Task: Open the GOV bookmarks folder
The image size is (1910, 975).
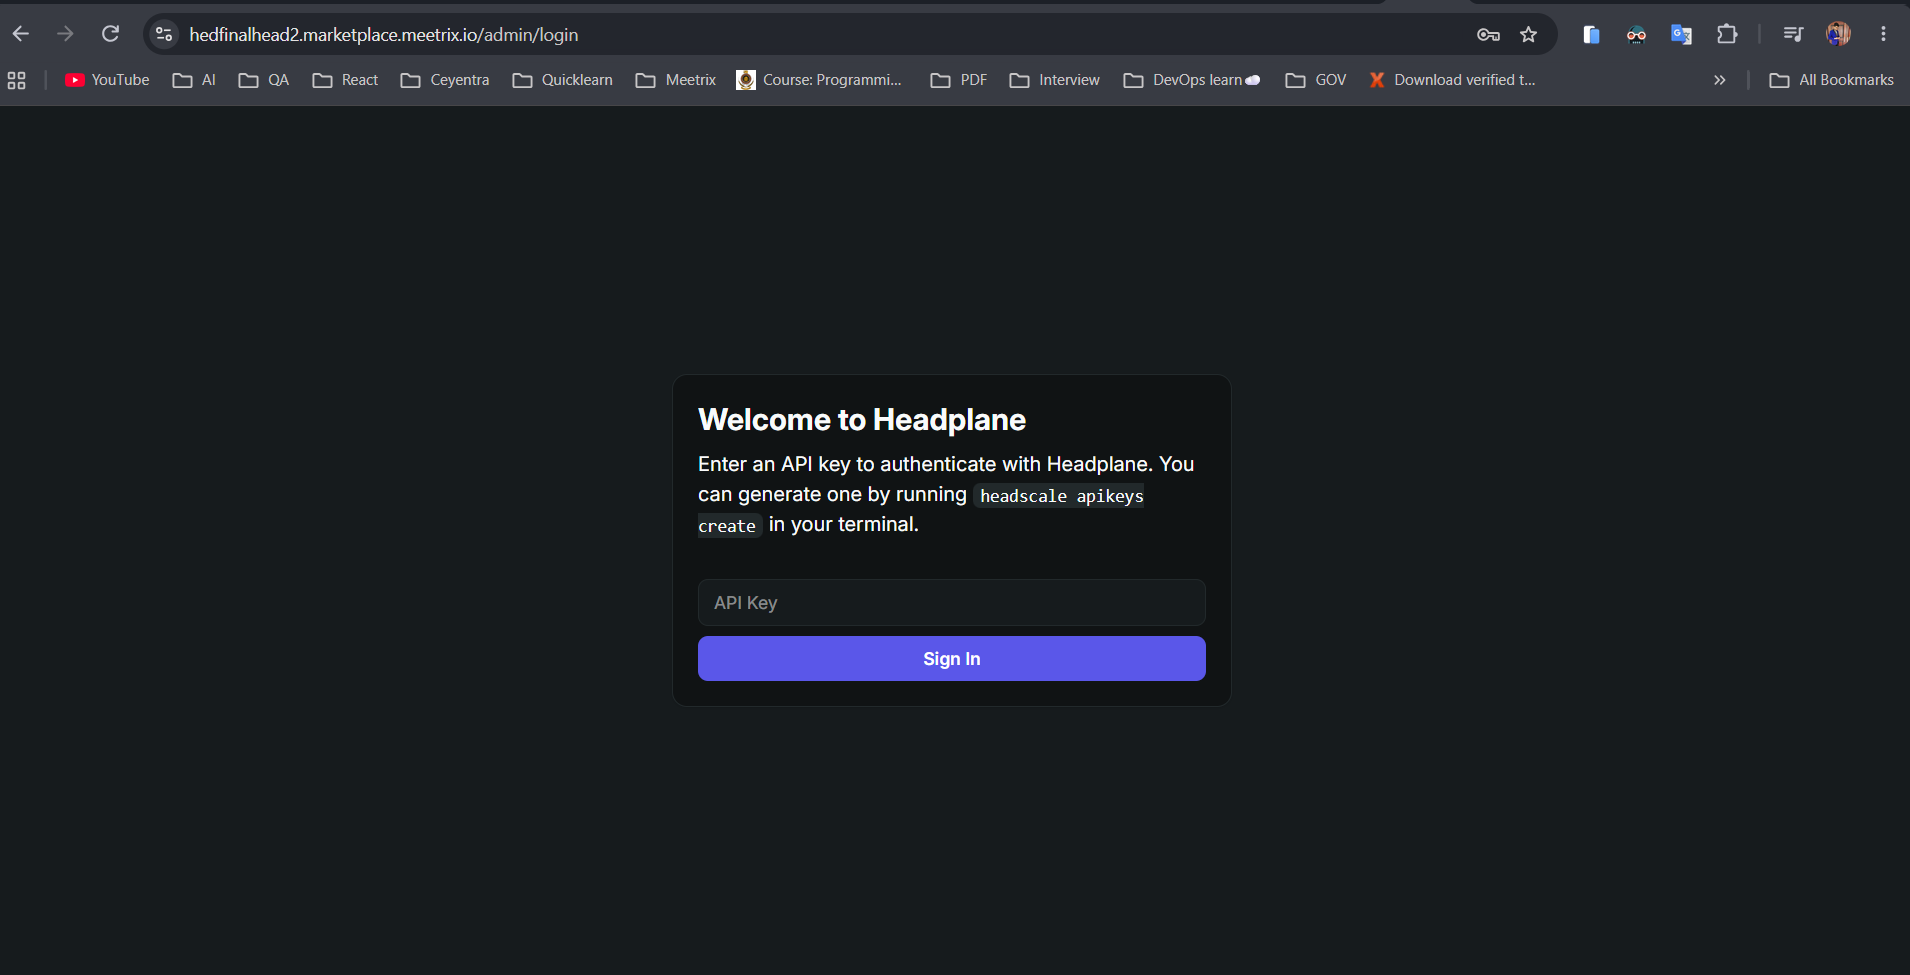Action: 1316,80
